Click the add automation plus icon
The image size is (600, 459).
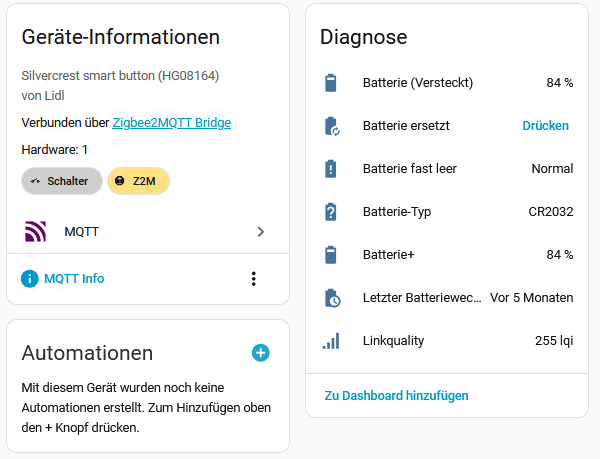click(260, 353)
